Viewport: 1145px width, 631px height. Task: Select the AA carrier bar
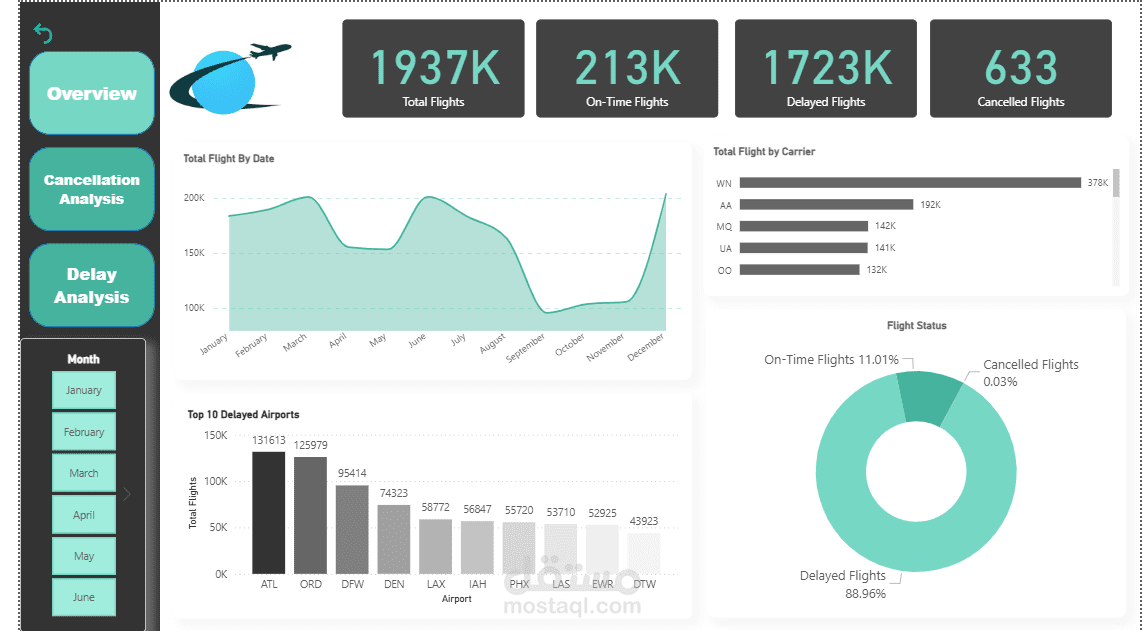coord(826,204)
